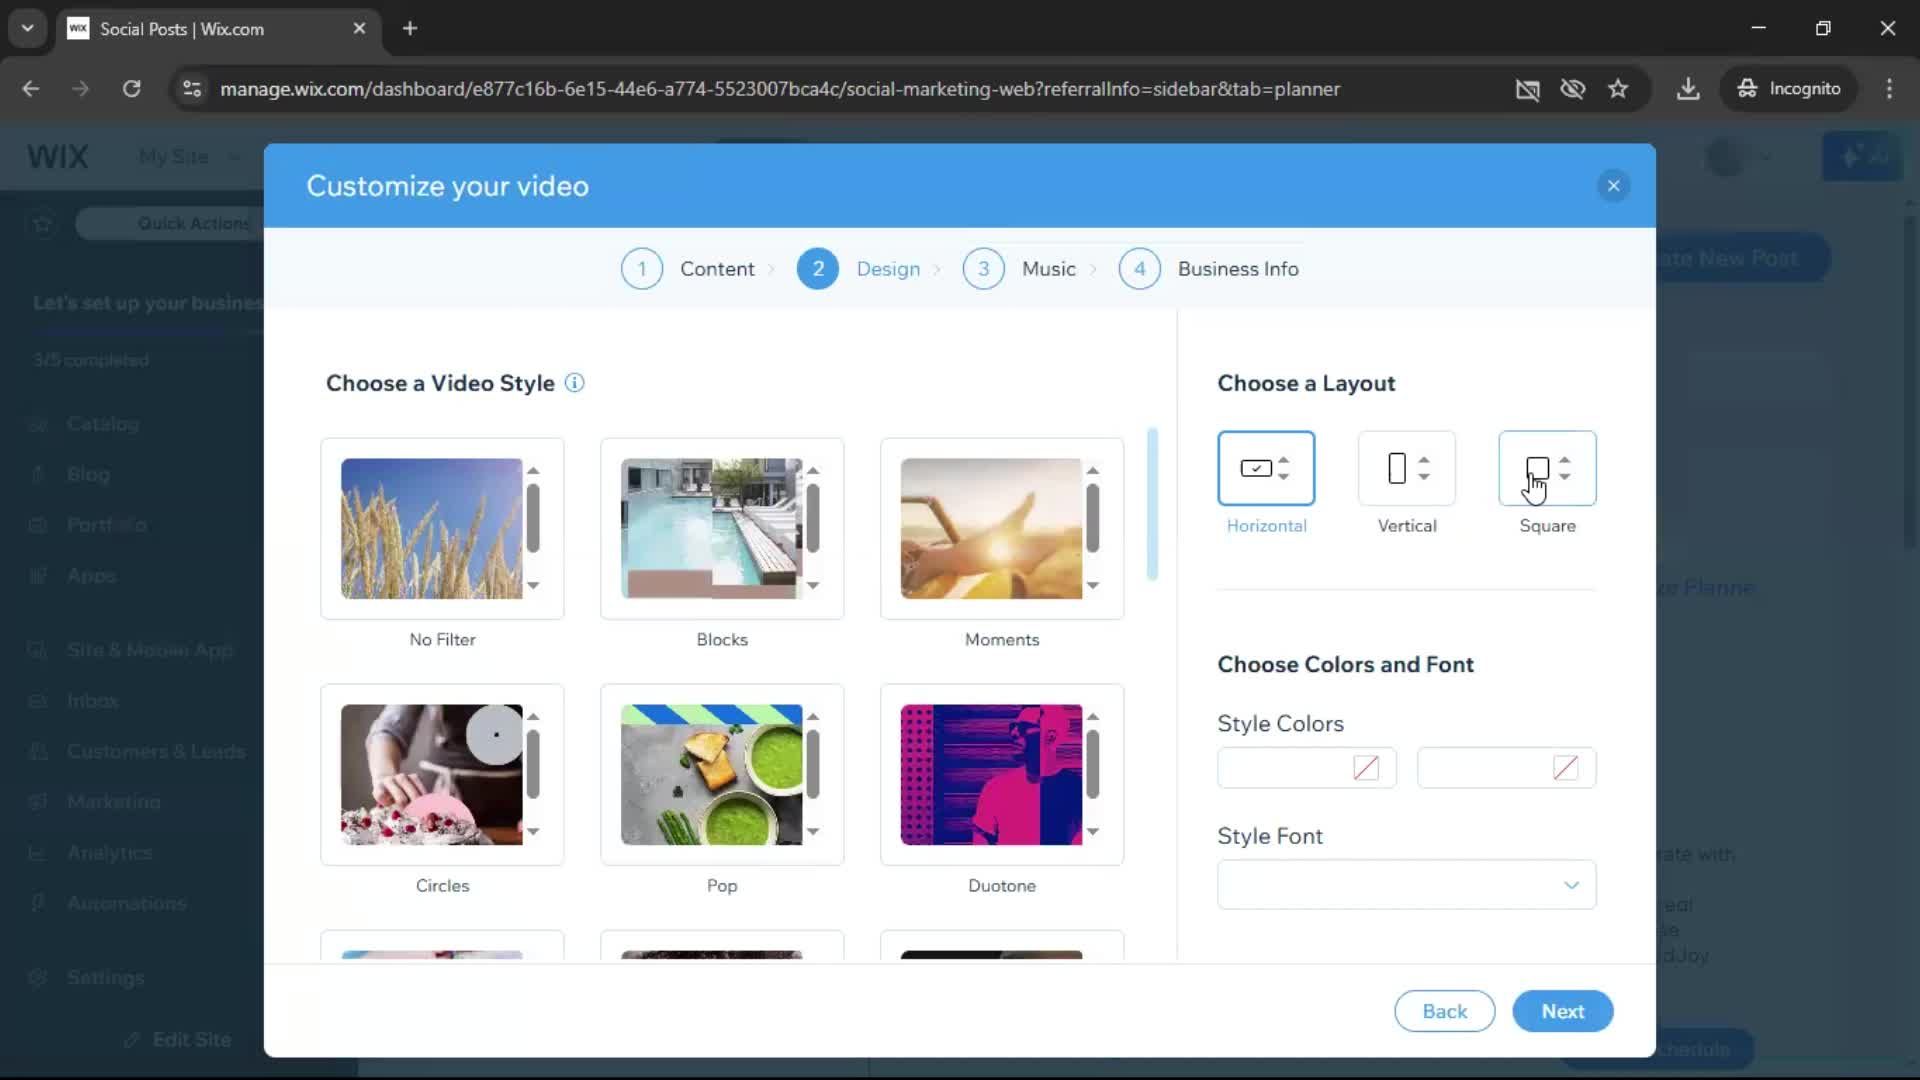Choose the Moments video style
The width and height of the screenshot is (1920, 1080).
(1002, 529)
